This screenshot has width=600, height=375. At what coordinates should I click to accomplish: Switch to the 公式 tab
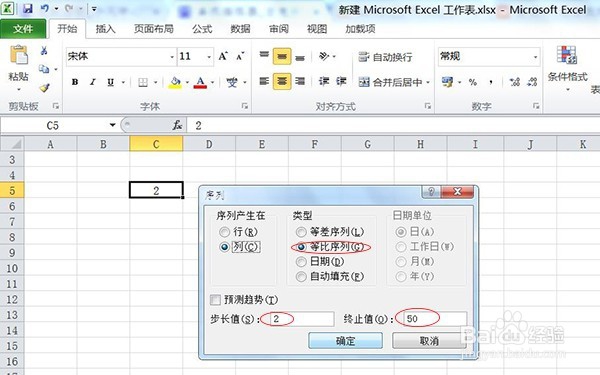click(x=202, y=29)
